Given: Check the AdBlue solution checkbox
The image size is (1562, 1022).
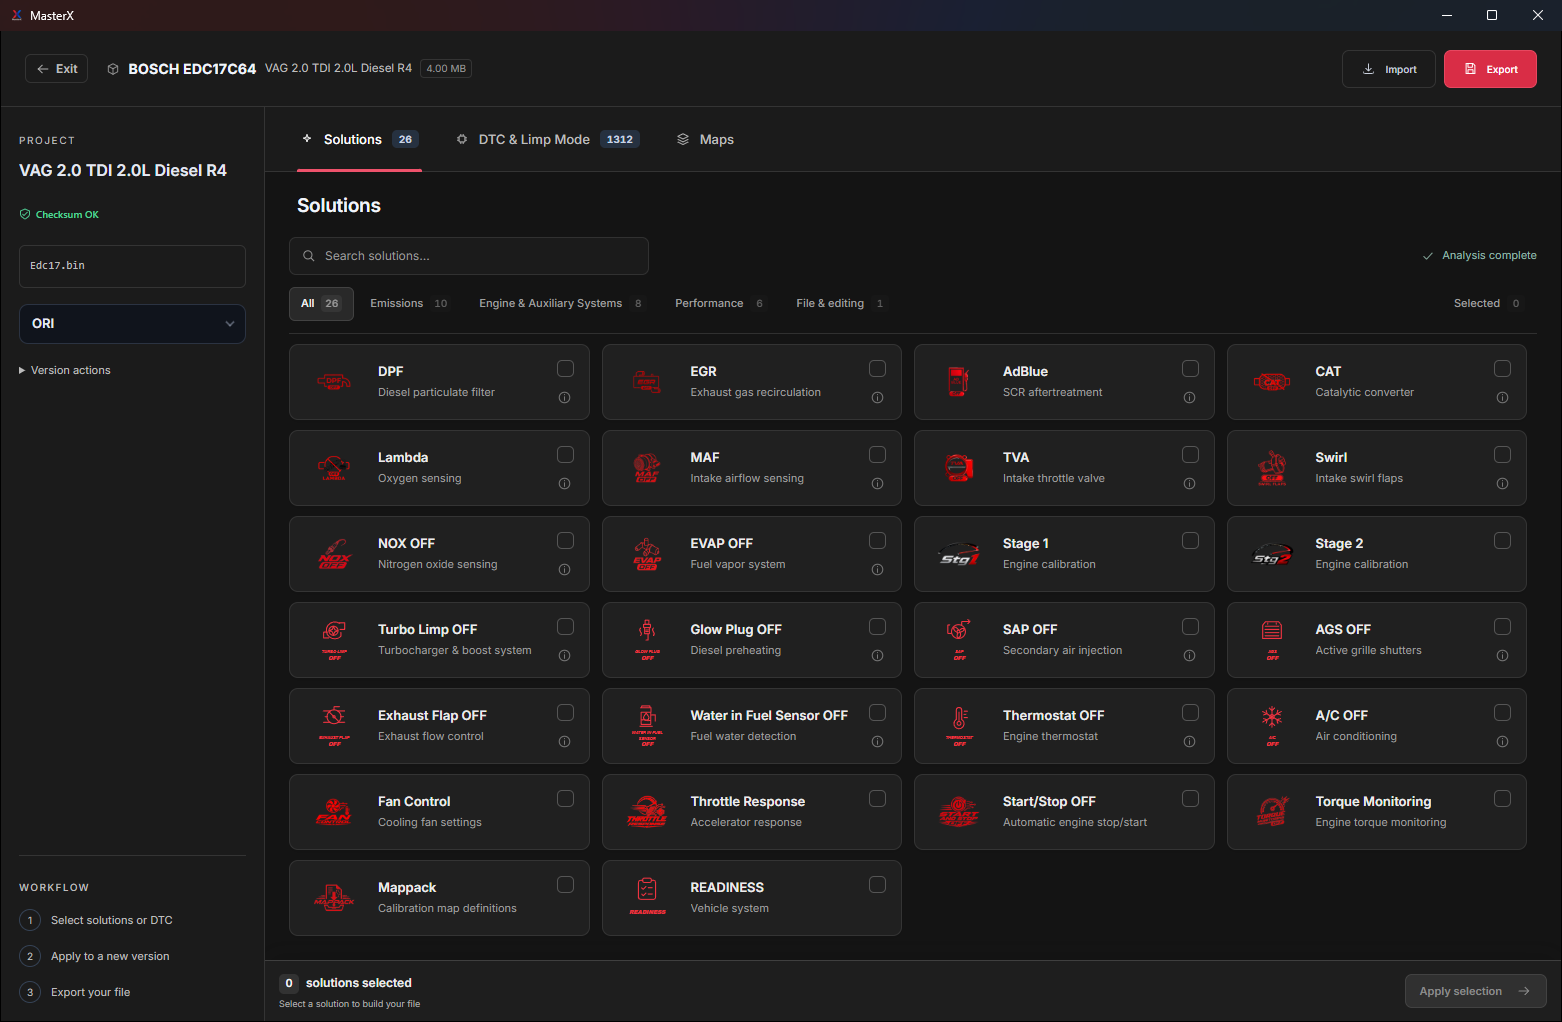Looking at the screenshot, I should (1190, 369).
